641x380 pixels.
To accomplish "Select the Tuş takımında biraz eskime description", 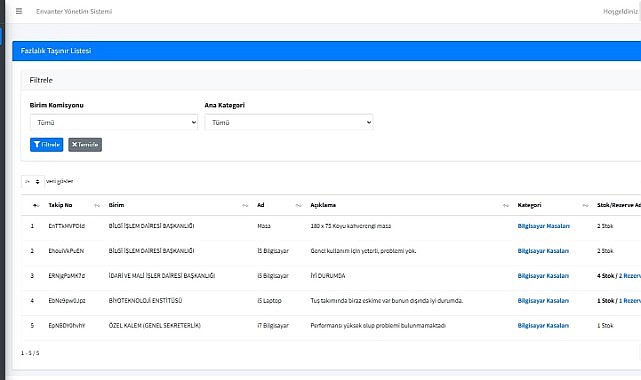I will click(387, 301).
